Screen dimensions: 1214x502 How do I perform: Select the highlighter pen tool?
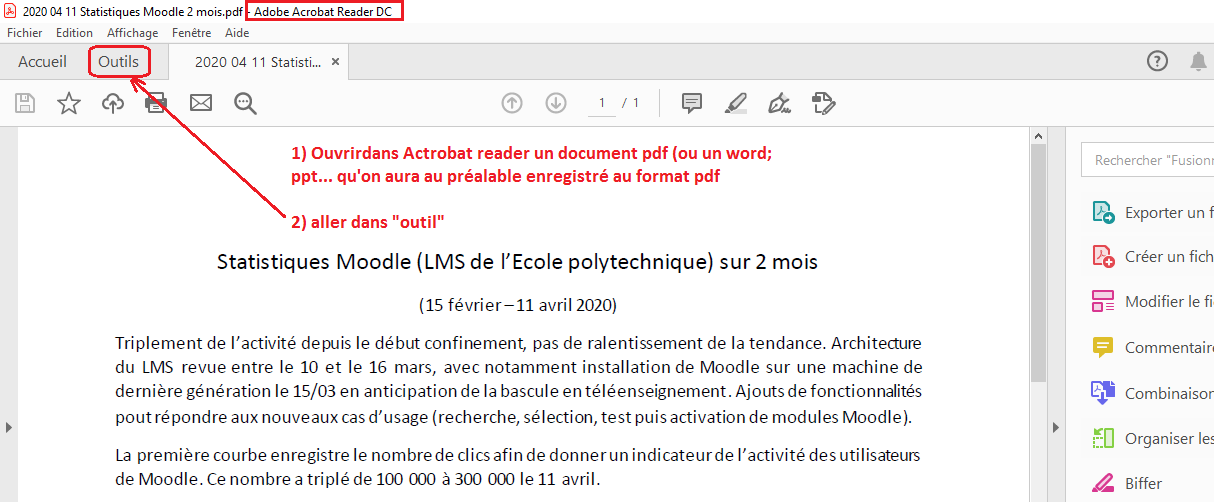(x=735, y=103)
